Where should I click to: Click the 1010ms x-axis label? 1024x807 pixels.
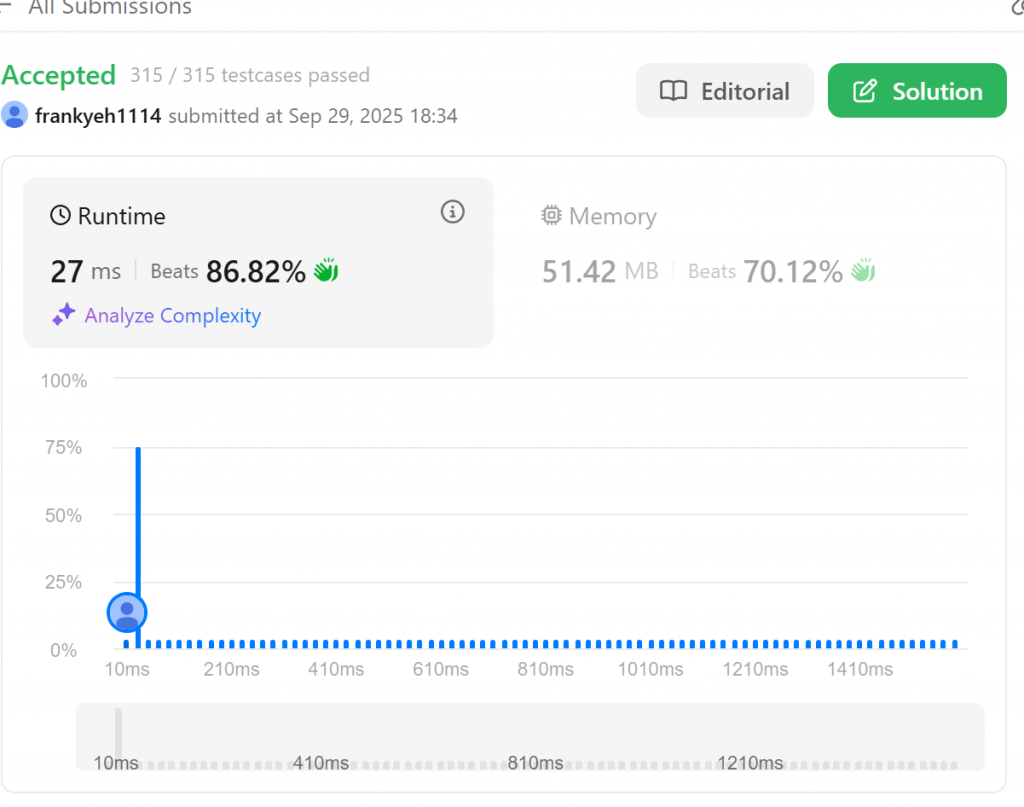click(650, 669)
